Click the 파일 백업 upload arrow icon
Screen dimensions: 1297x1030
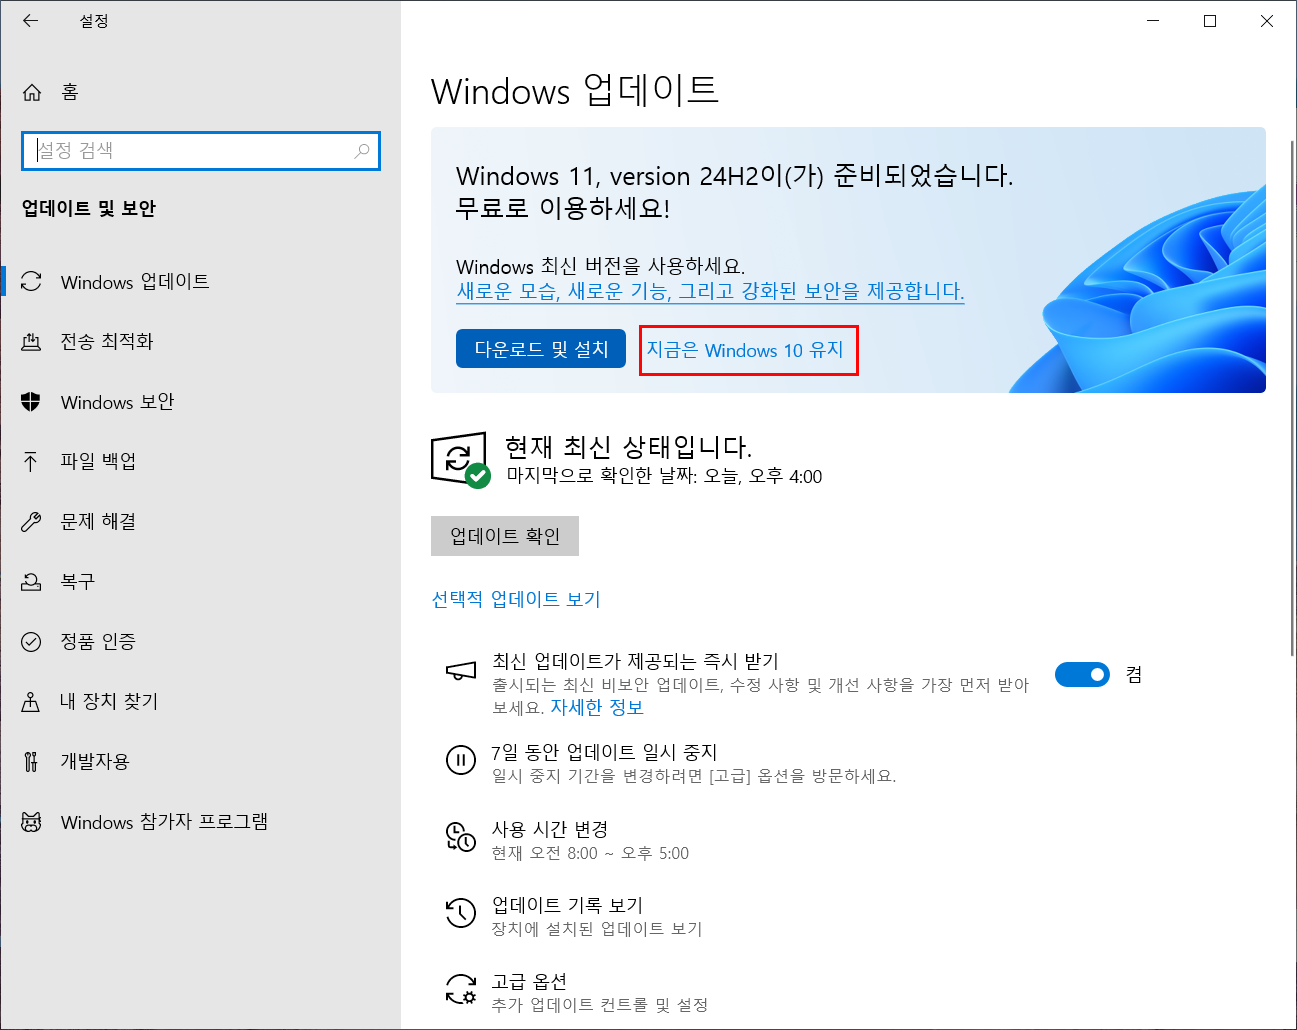31,461
